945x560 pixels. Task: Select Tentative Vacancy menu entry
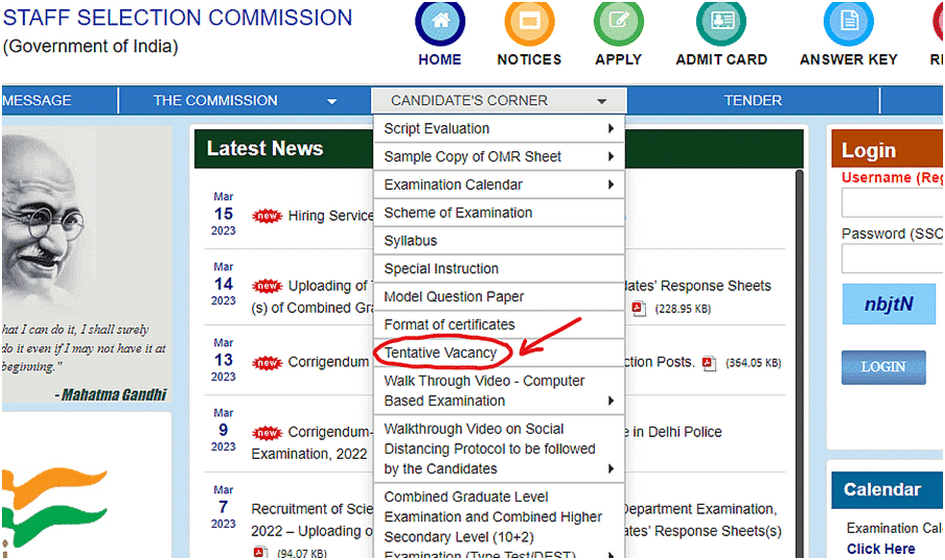click(x=499, y=353)
